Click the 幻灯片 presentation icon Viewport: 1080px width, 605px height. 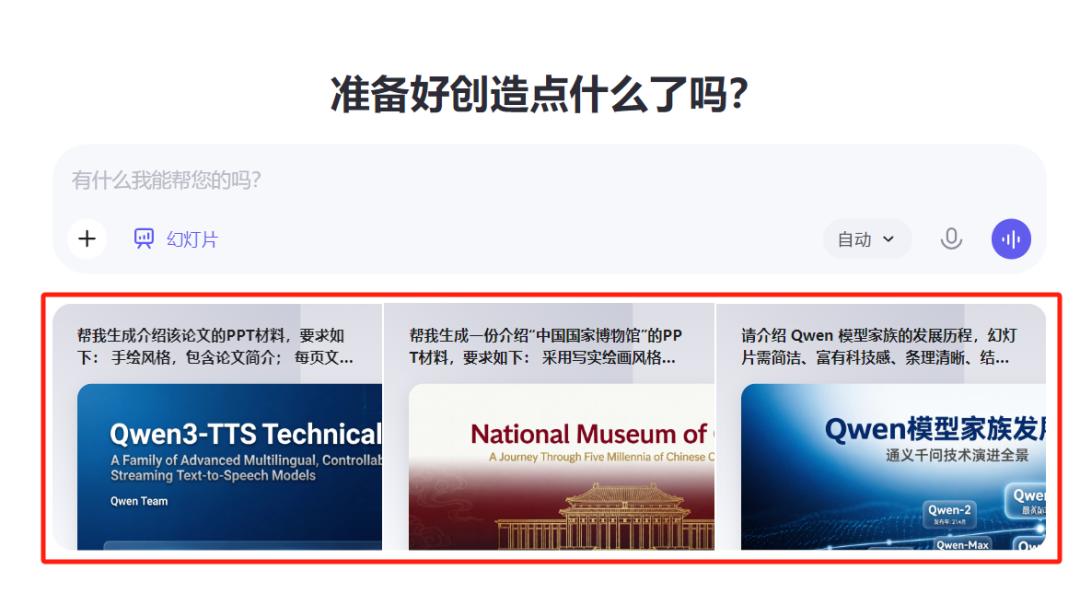coord(144,239)
